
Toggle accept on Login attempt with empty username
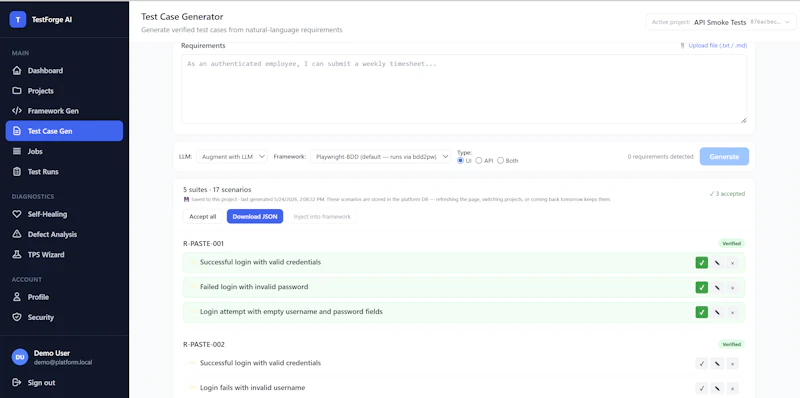702,312
